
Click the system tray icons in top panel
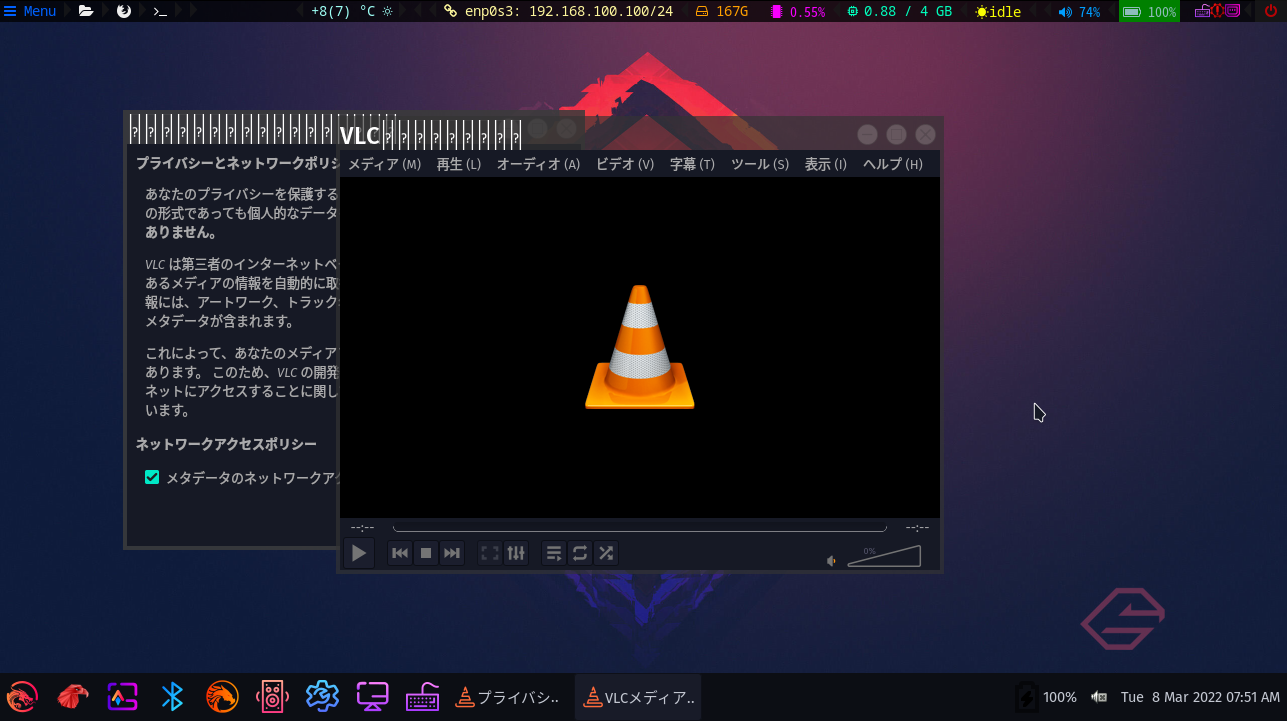(x=1217, y=11)
